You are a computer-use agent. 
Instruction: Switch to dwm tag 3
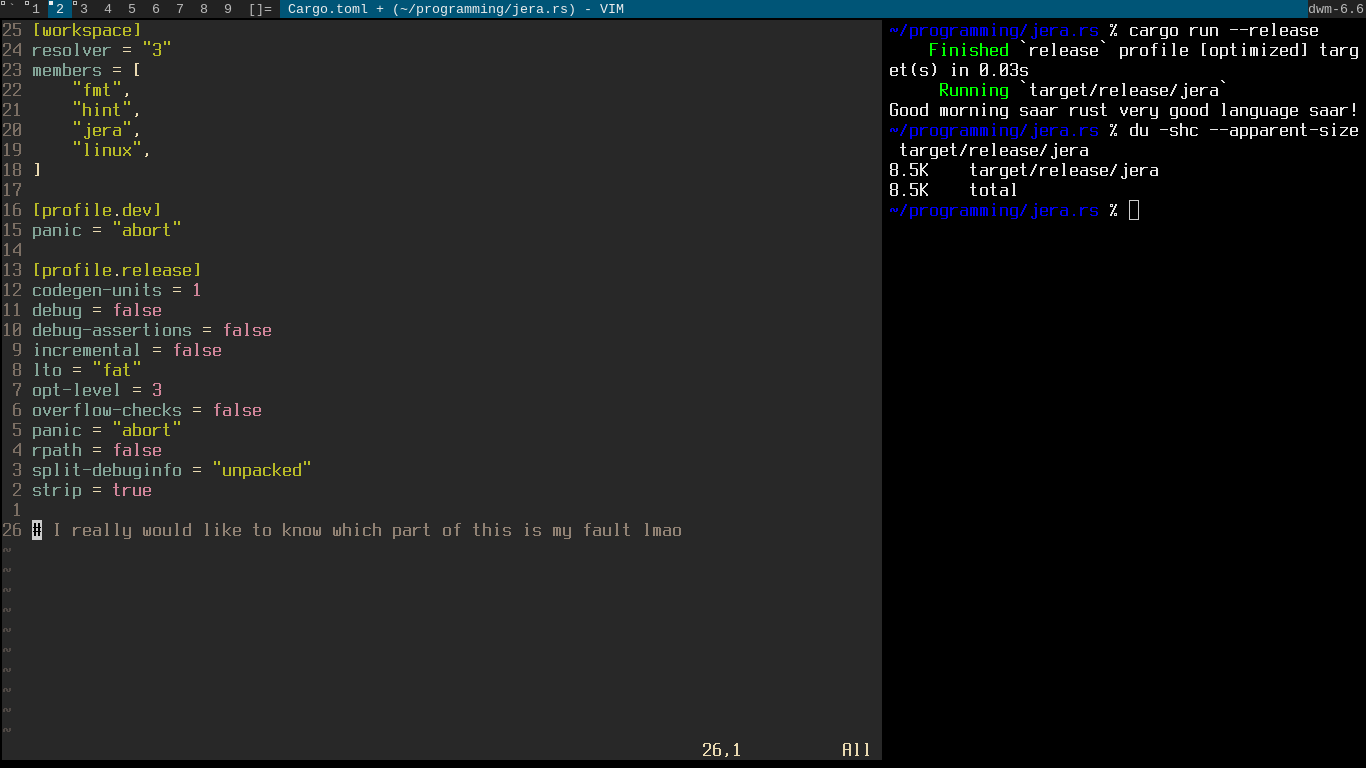[84, 9]
